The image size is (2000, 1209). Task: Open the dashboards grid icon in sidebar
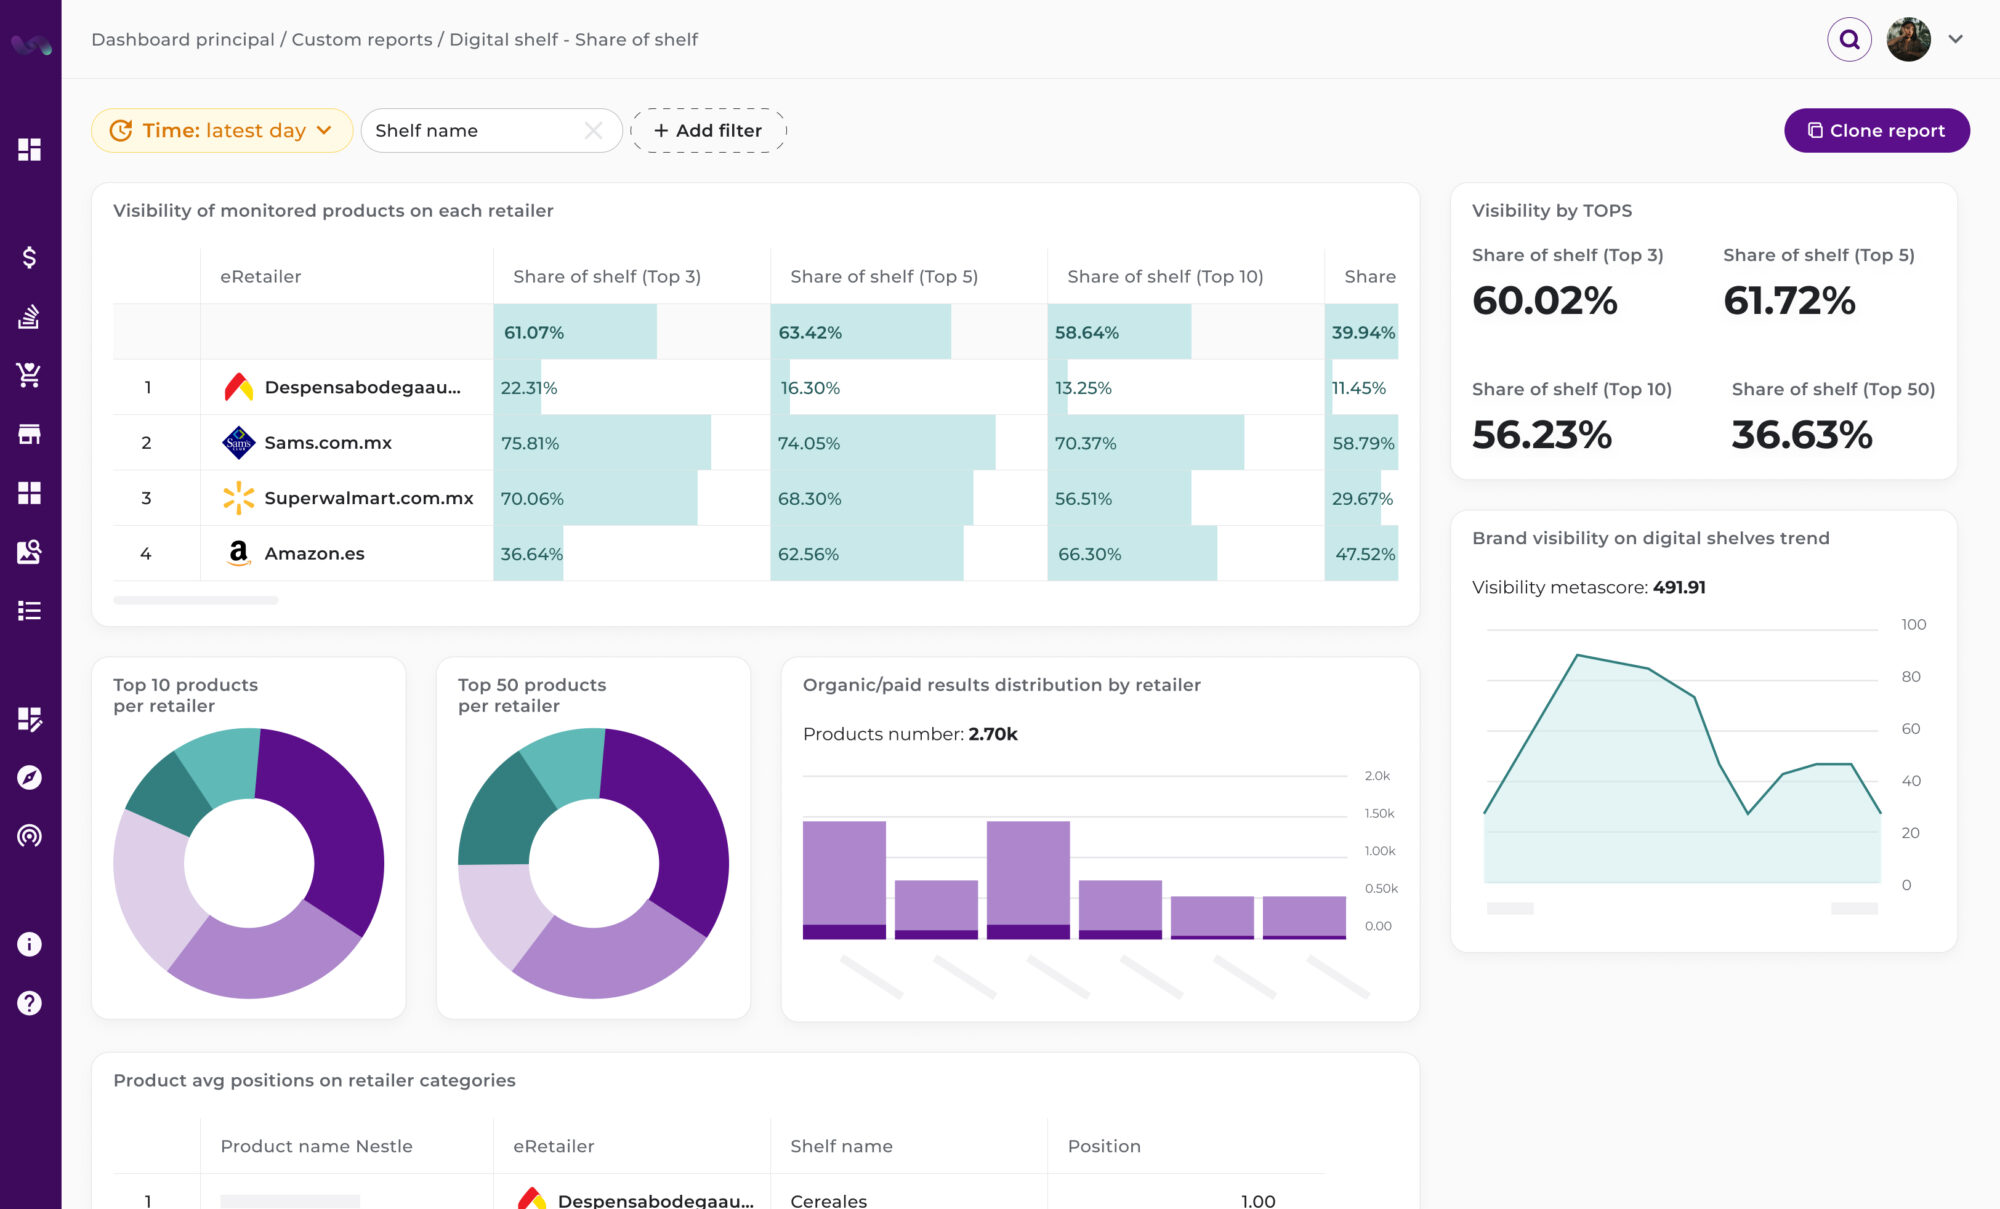[29, 149]
